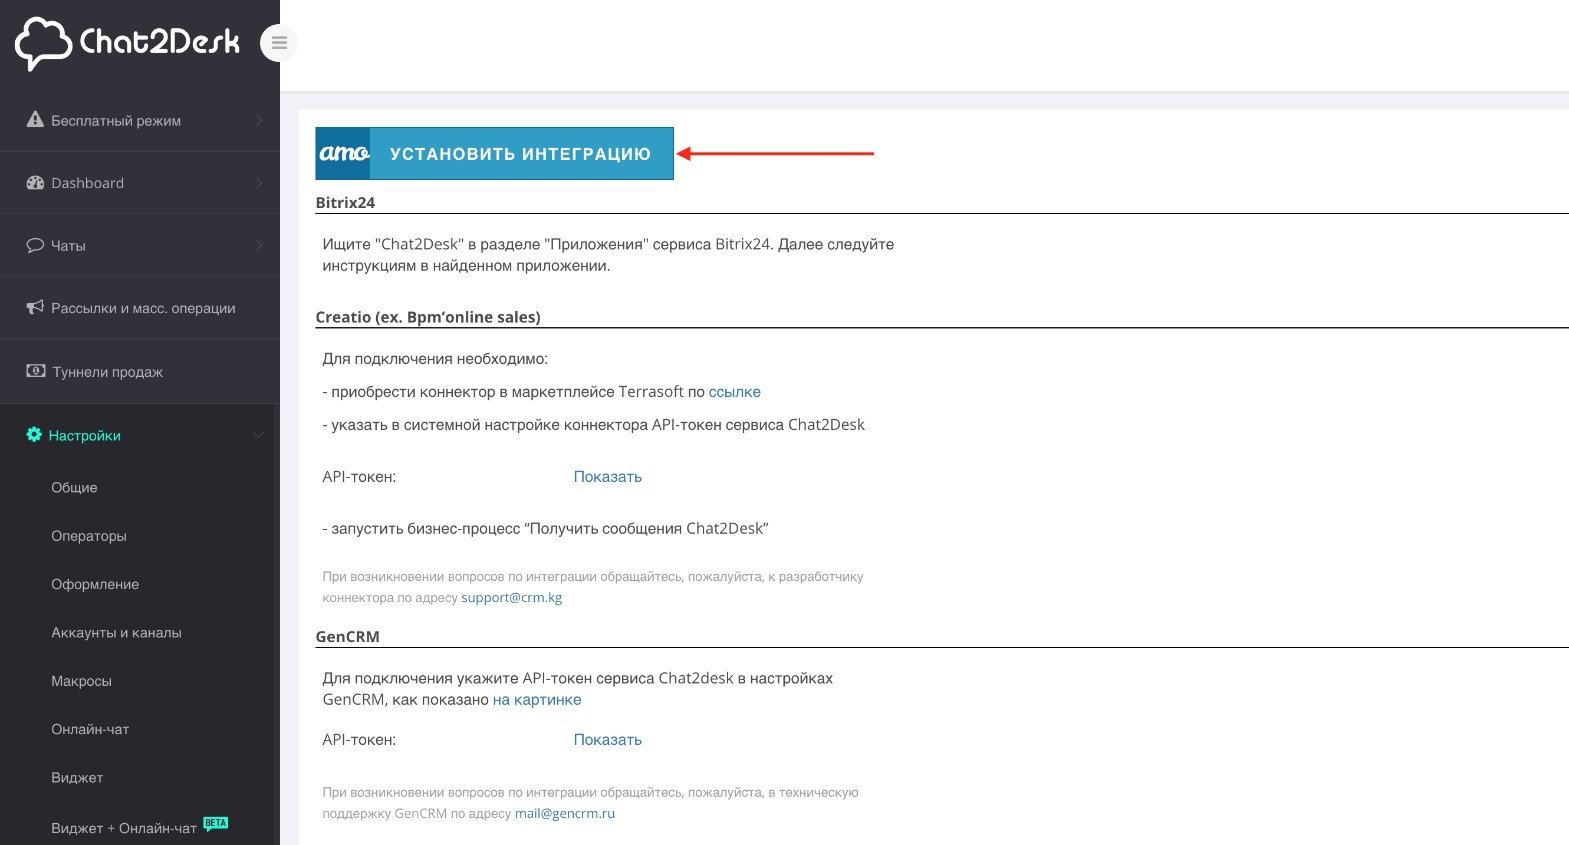Expand the Бесплатный режим chevron

(x=259, y=121)
